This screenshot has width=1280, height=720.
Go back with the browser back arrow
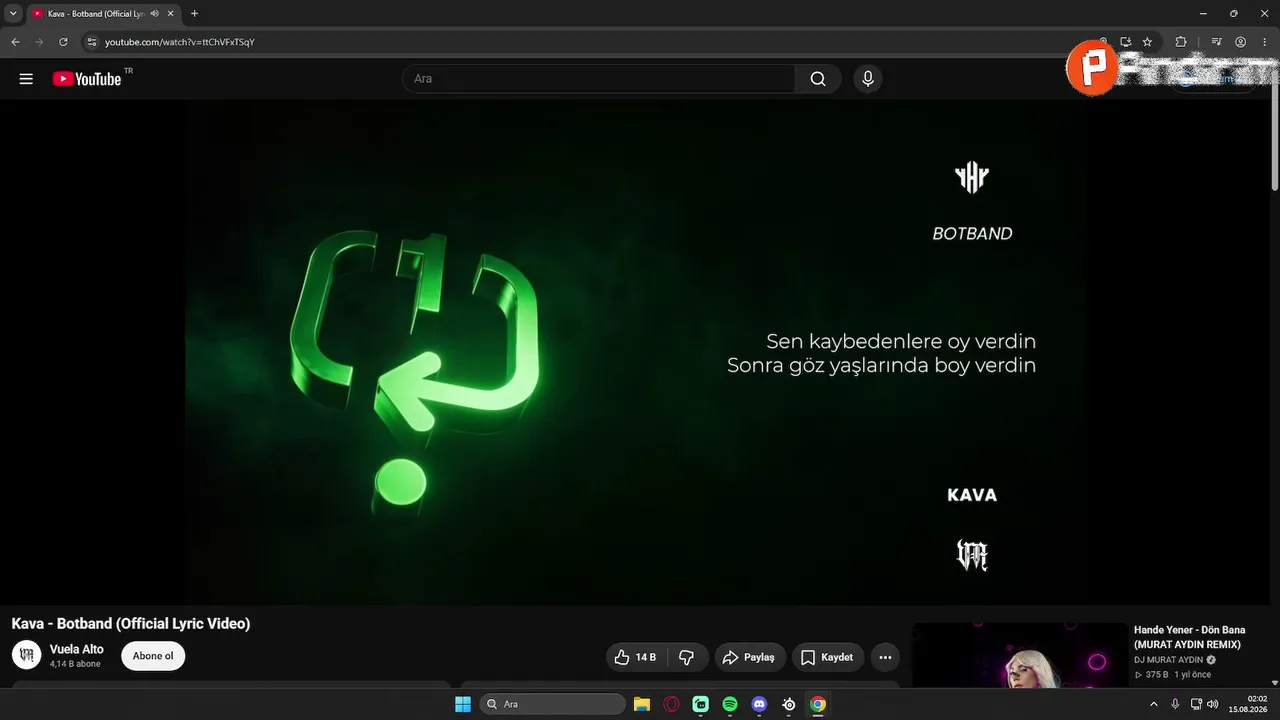15,42
